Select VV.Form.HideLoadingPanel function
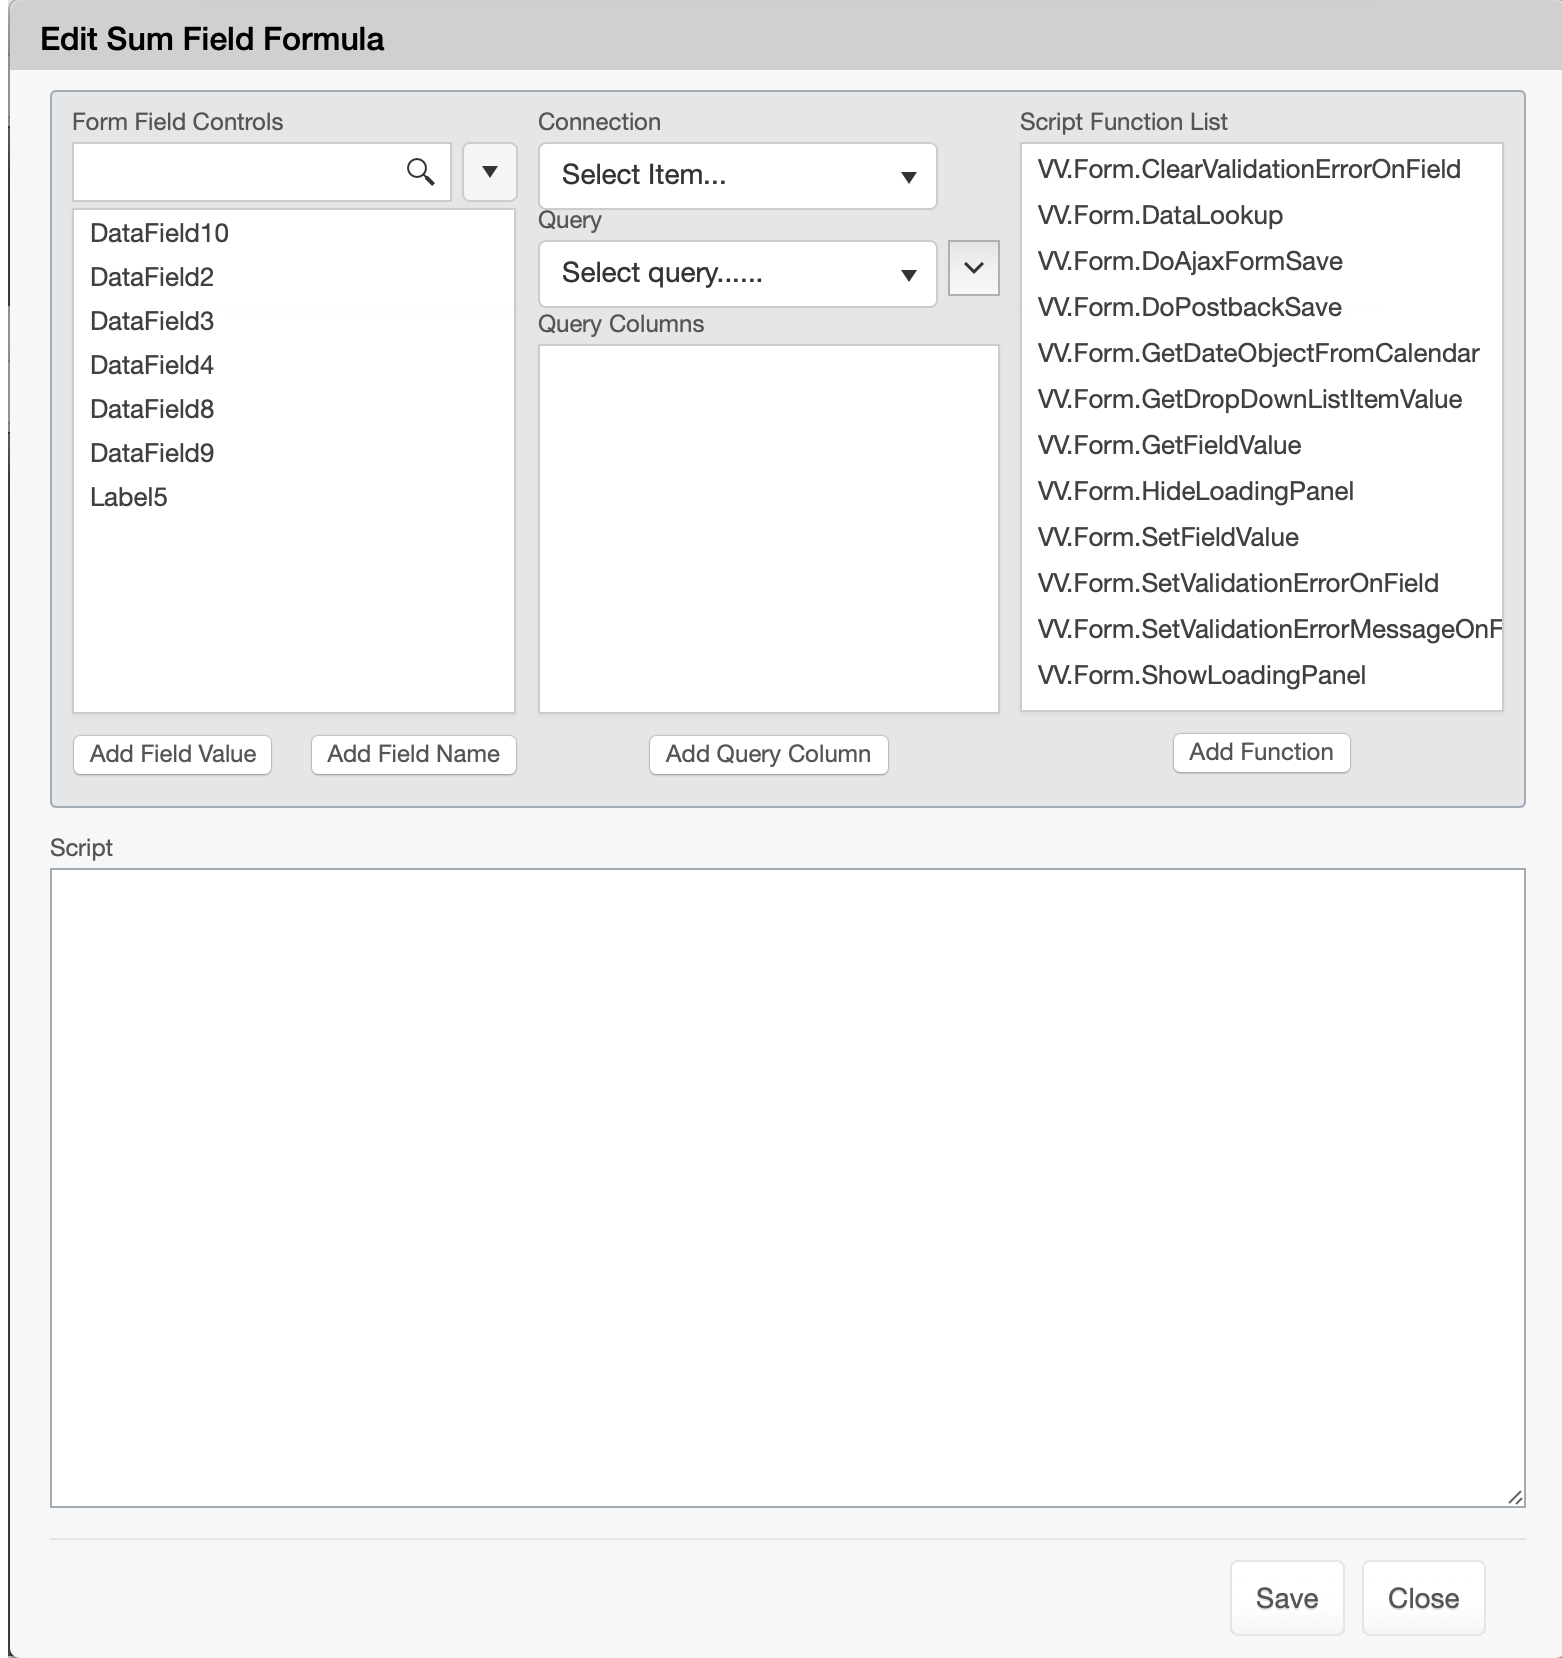Viewport: 1562px width, 1658px height. (1262, 491)
